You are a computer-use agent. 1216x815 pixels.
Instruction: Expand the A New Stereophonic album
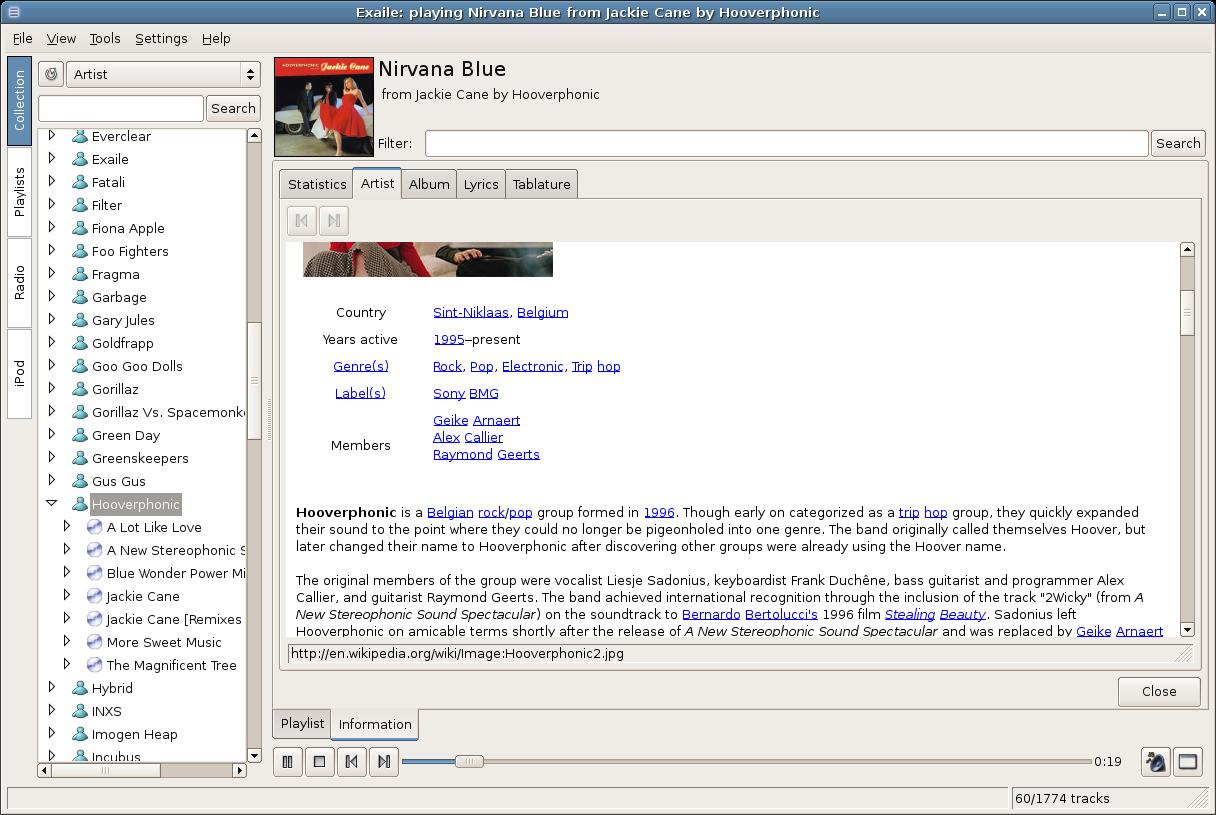click(x=67, y=550)
